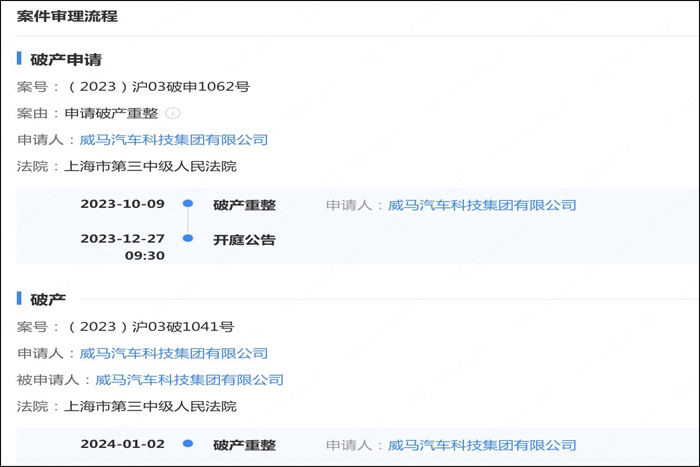Click the info icon beside 申请破产重整
Image resolution: width=700 pixels, height=467 pixels.
(x=173, y=113)
